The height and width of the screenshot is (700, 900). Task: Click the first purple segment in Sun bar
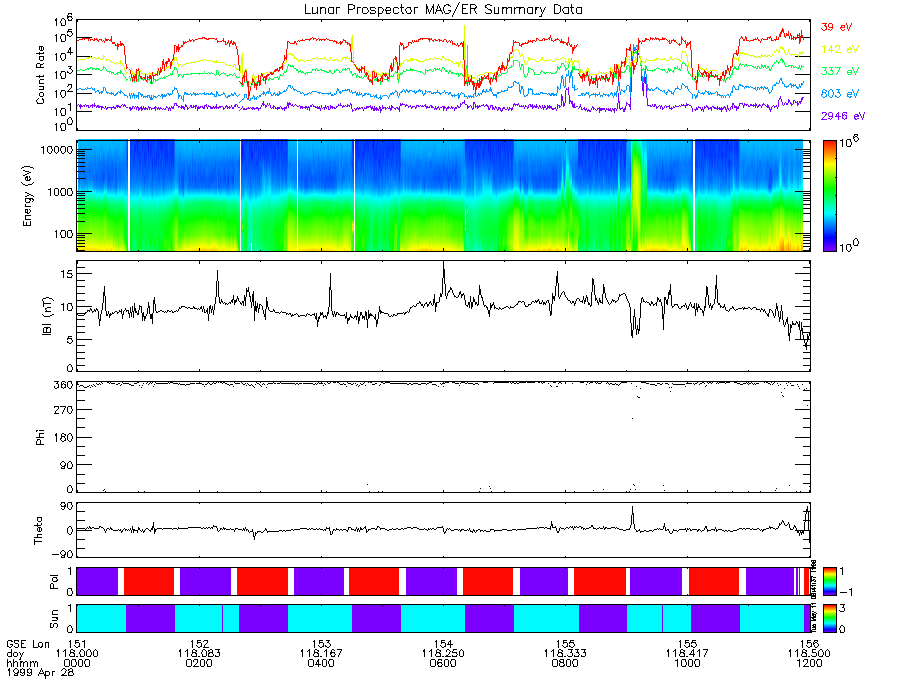[x=150, y=618]
